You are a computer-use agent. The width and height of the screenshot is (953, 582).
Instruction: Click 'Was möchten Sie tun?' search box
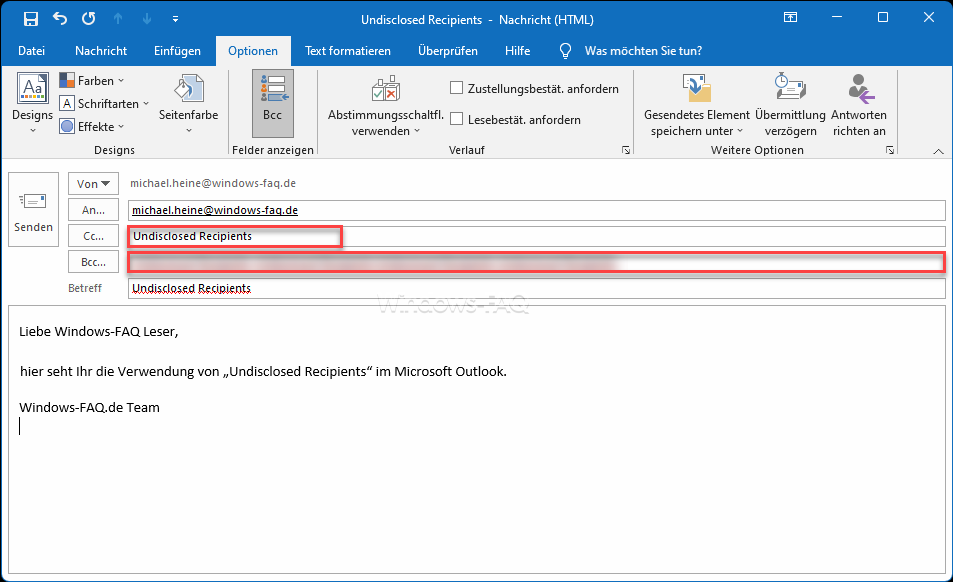point(643,51)
